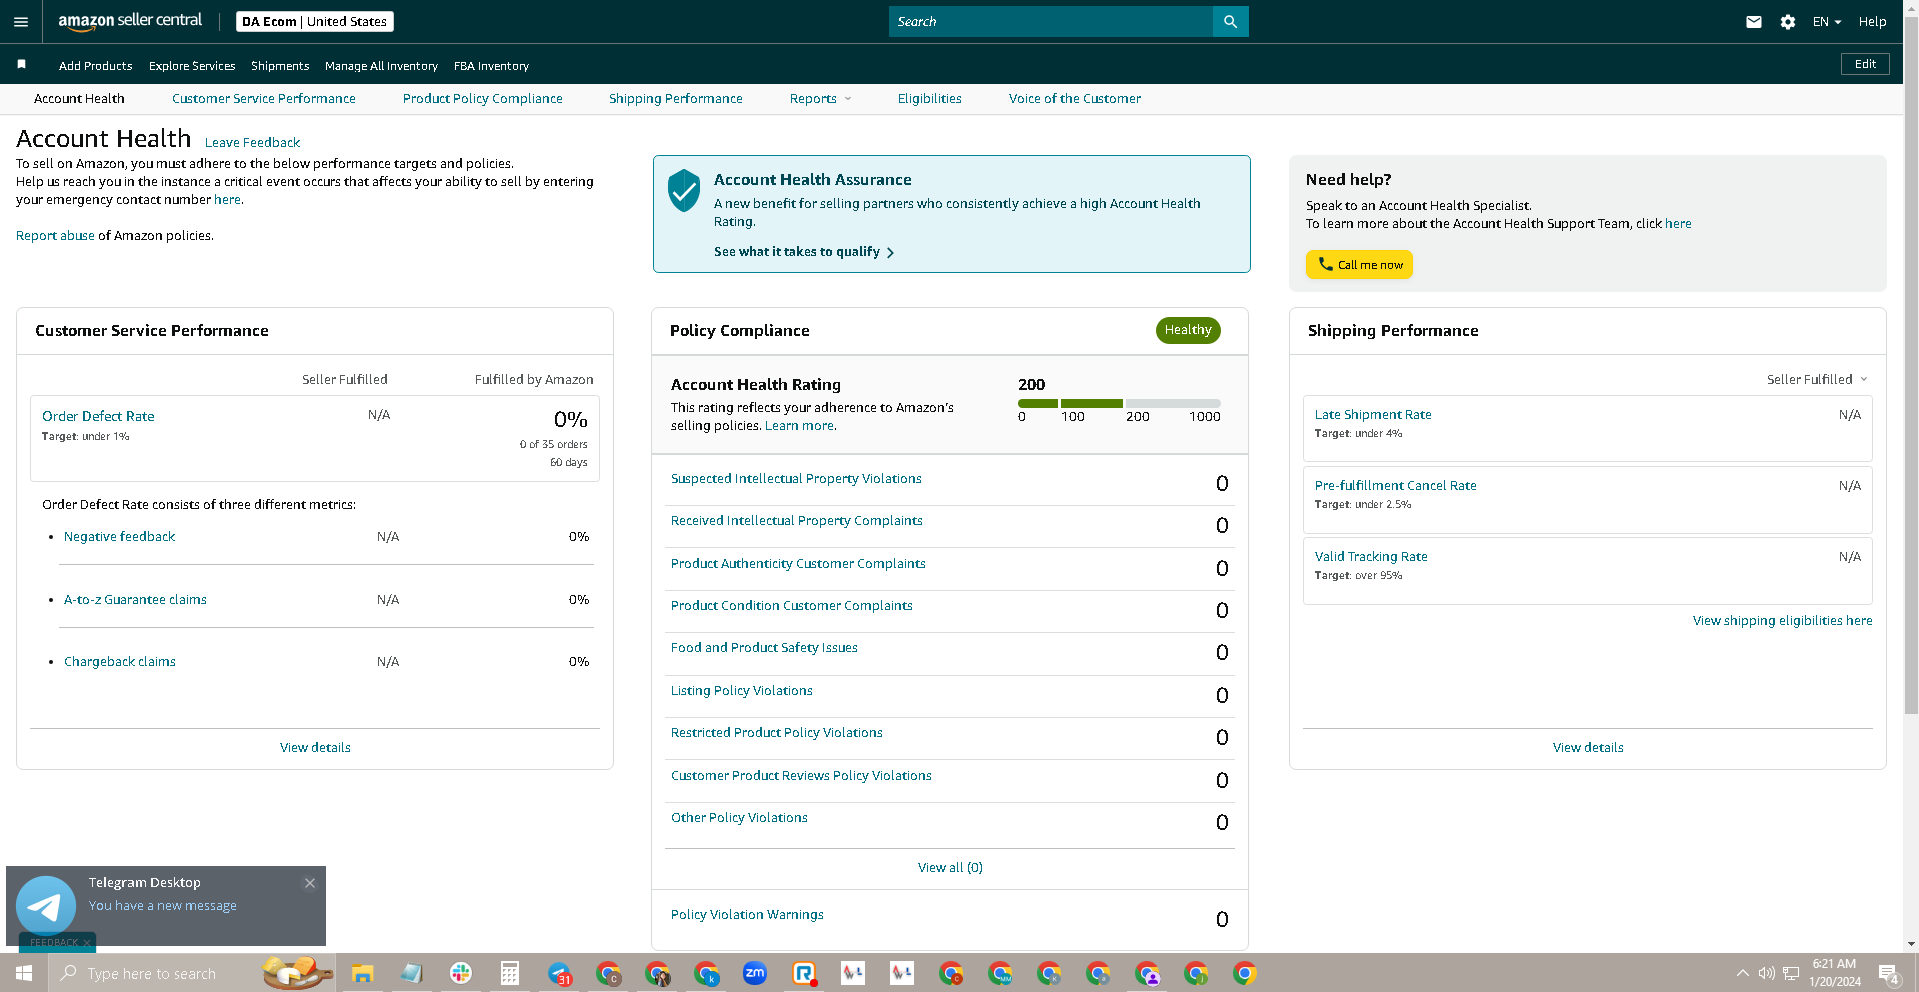Show hidden system tray icons
The height and width of the screenshot is (992, 1919).
point(1743,973)
